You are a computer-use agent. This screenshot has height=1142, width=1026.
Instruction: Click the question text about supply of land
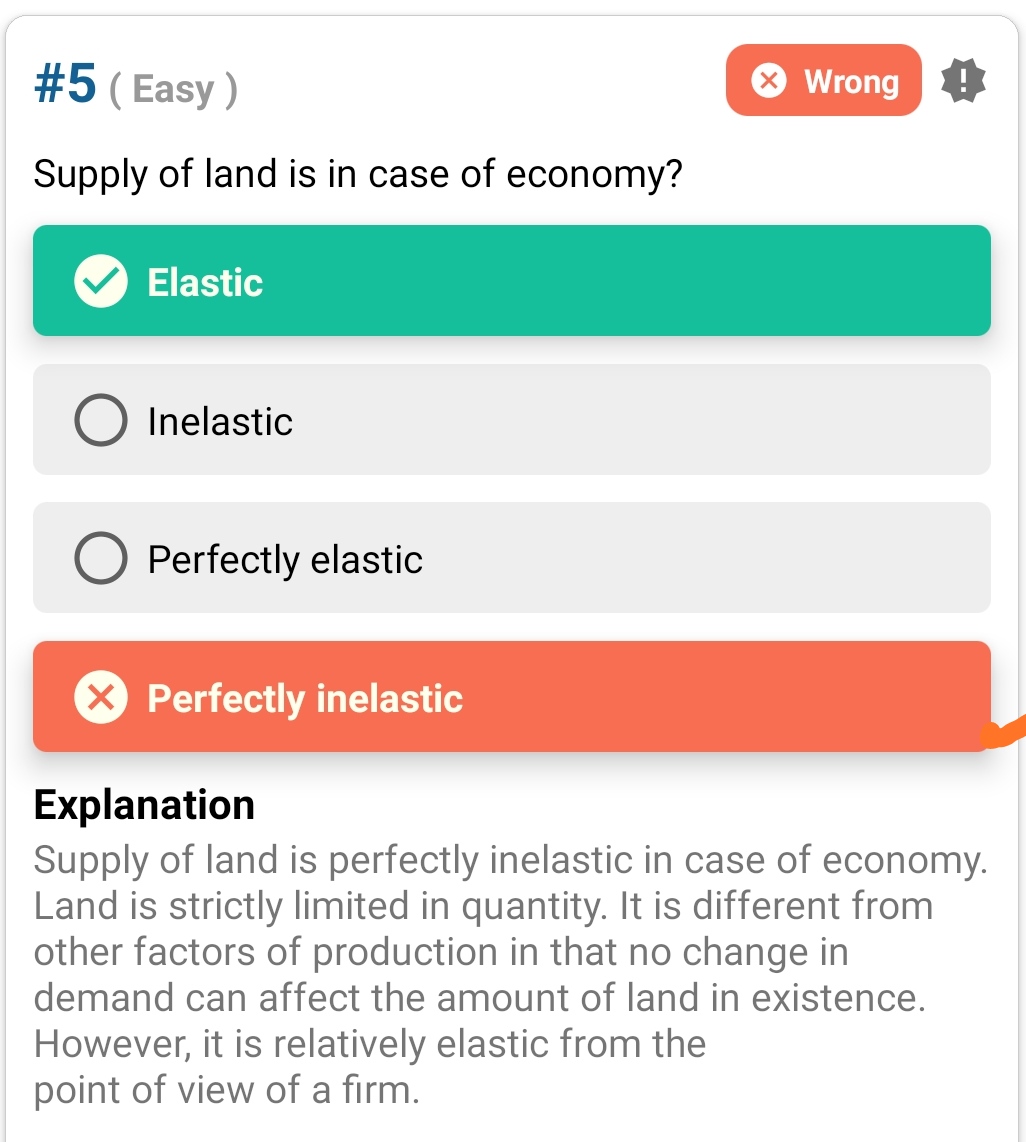tap(358, 175)
